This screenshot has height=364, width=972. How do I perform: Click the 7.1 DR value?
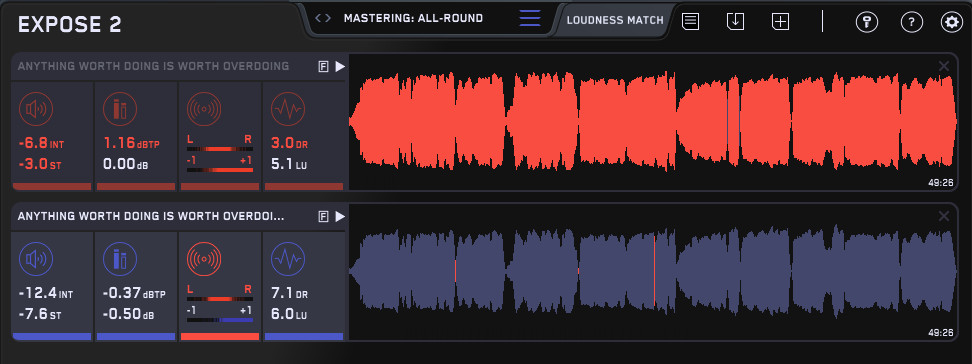[x=289, y=294]
